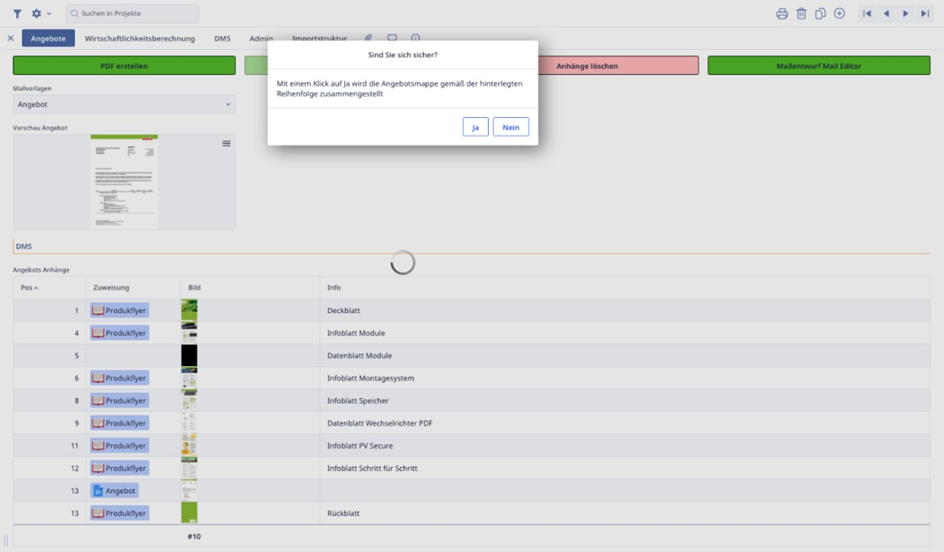Click the add new record plus icon
Screen dimensions: 944x552
click(x=839, y=14)
